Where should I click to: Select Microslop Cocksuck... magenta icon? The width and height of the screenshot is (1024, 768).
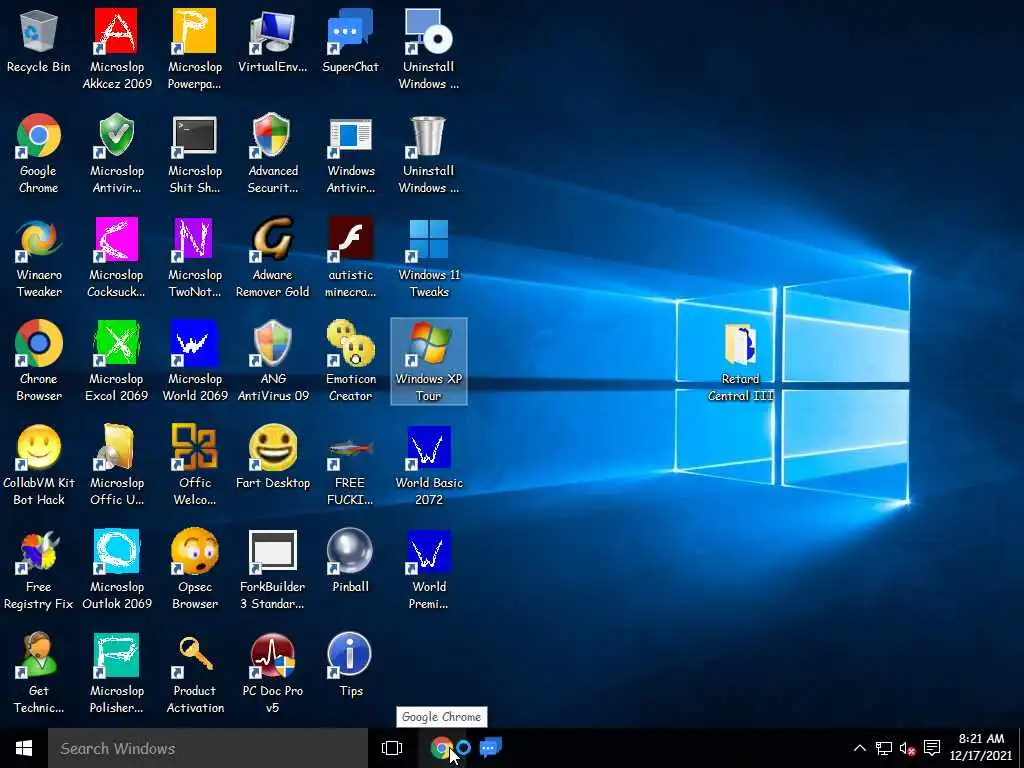click(x=117, y=257)
